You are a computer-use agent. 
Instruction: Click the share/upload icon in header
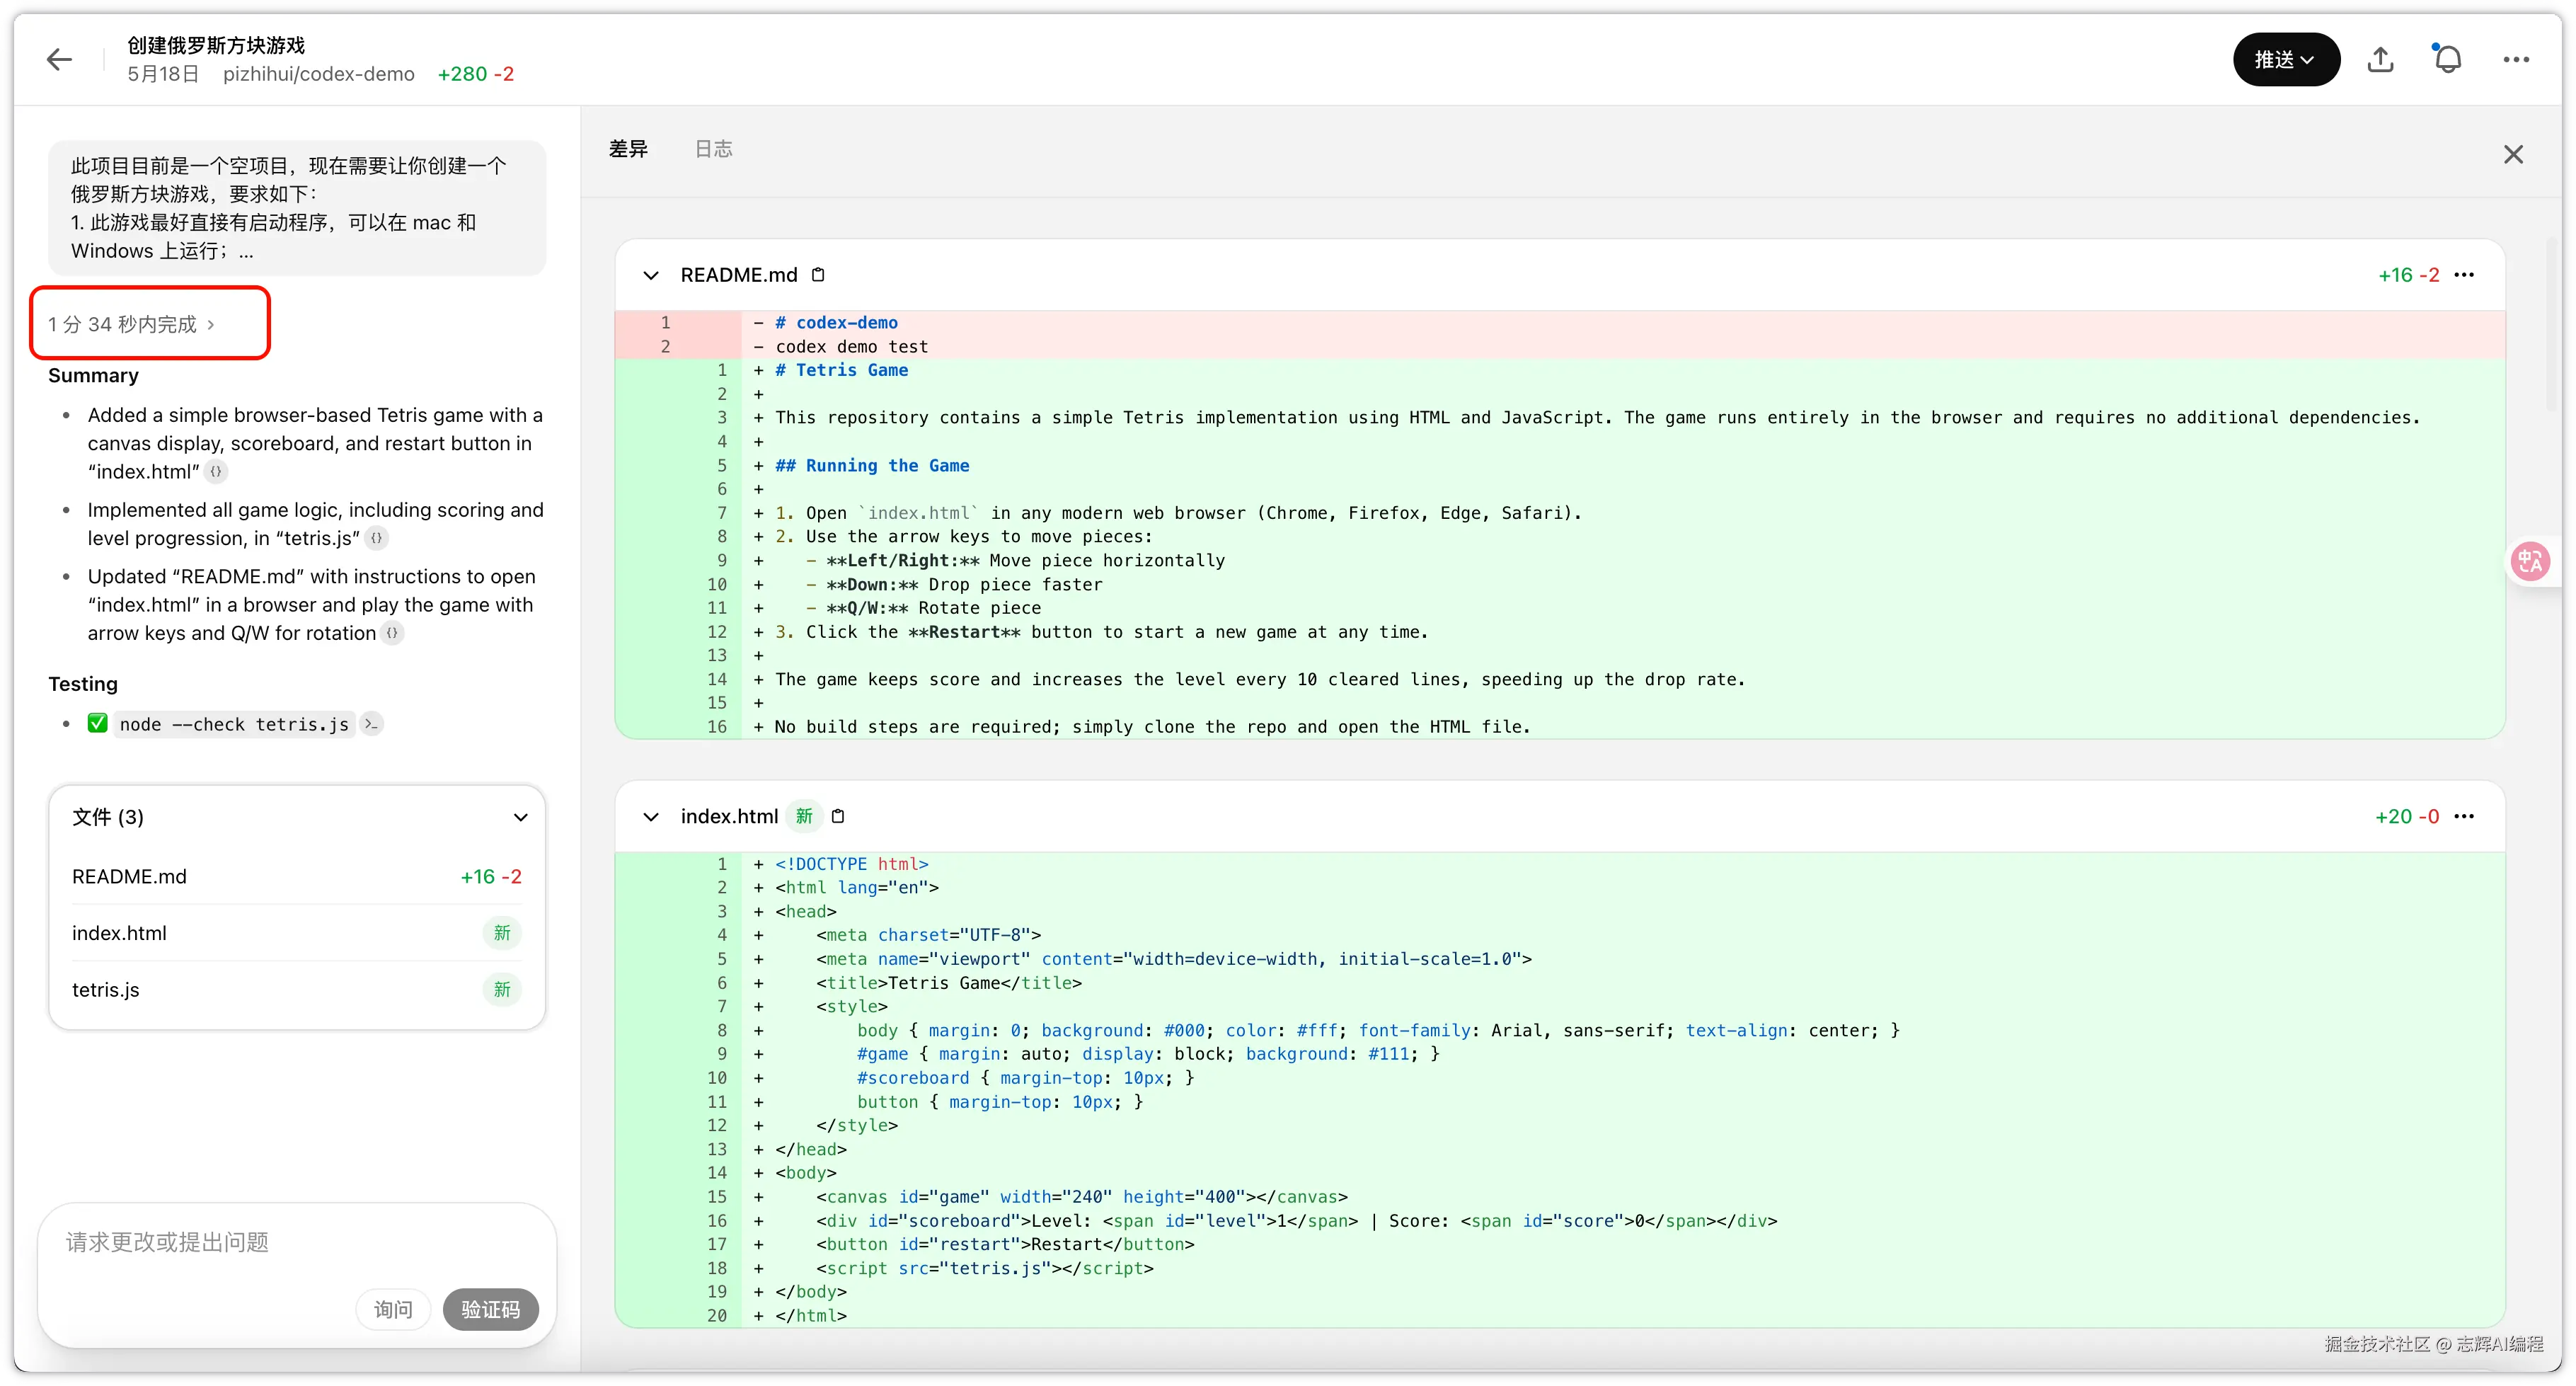tap(2380, 60)
